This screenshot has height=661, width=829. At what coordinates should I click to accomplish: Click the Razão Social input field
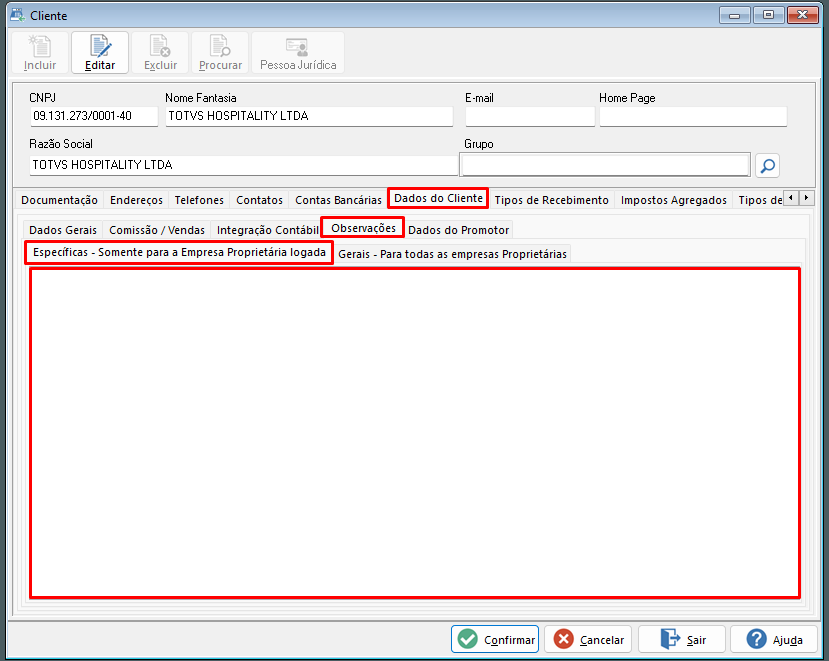(244, 165)
